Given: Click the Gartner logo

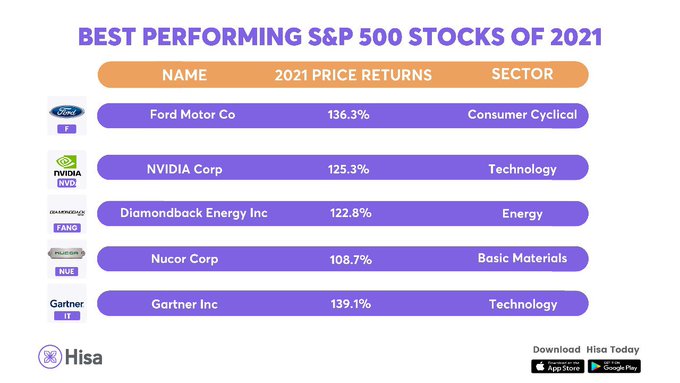Looking at the screenshot, I should [x=67, y=304].
